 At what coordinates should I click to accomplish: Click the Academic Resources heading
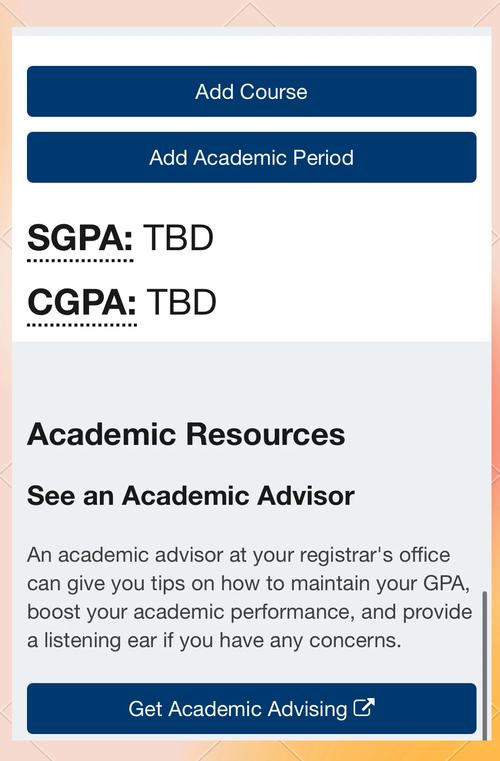[186, 434]
